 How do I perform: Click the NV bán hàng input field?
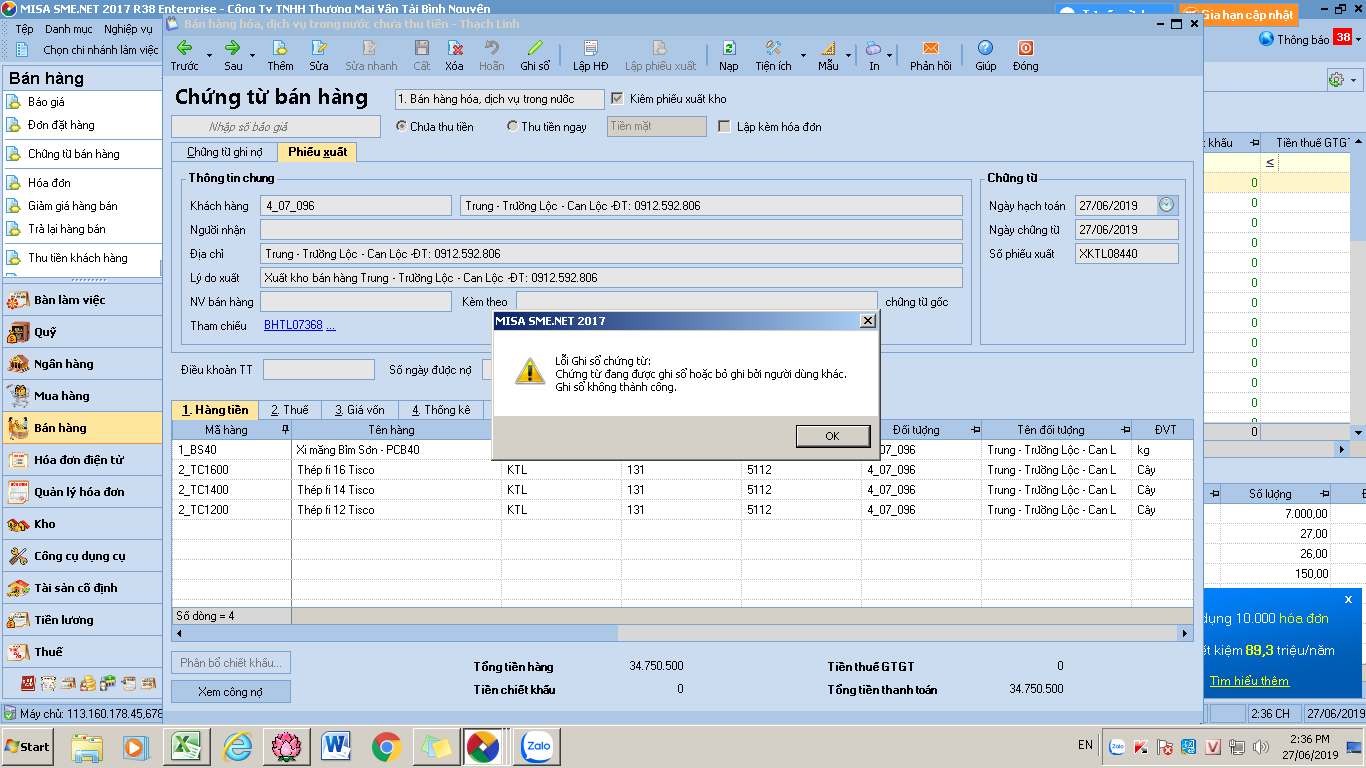pos(355,301)
